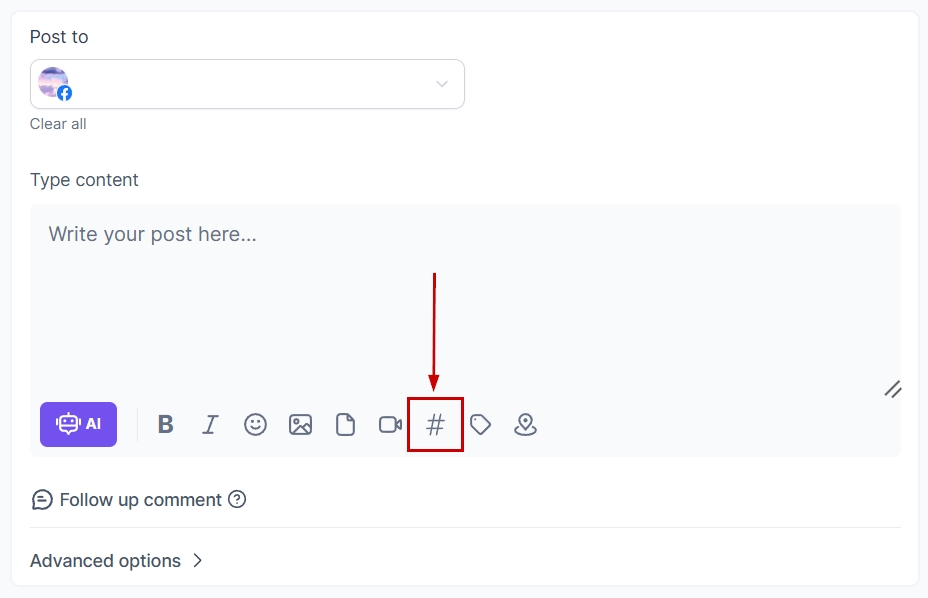Screen dimensions: 928x598
Task: Click the Follow up comment help icon
Action: tap(237, 499)
